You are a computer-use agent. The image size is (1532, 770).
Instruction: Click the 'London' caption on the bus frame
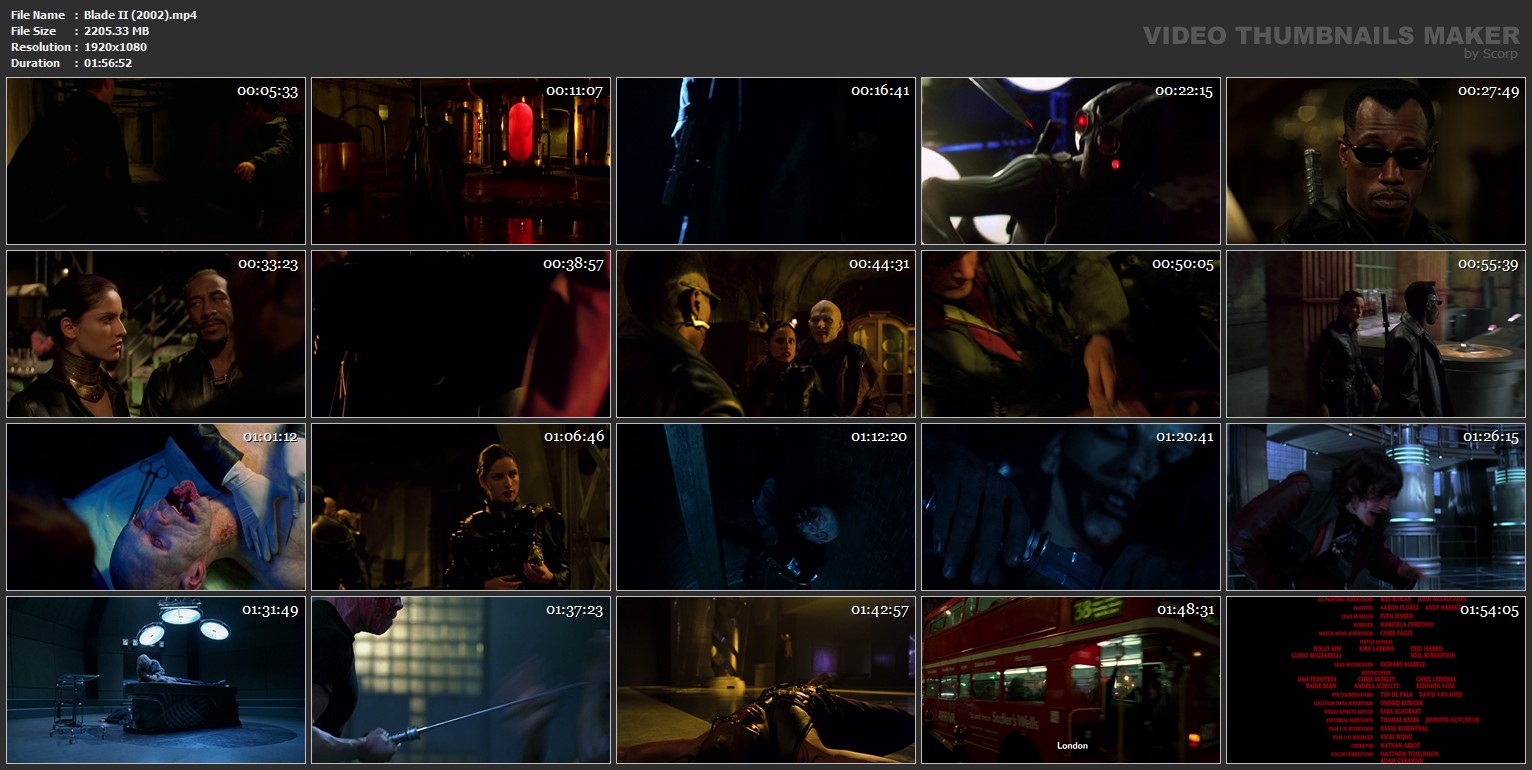tap(1072, 746)
